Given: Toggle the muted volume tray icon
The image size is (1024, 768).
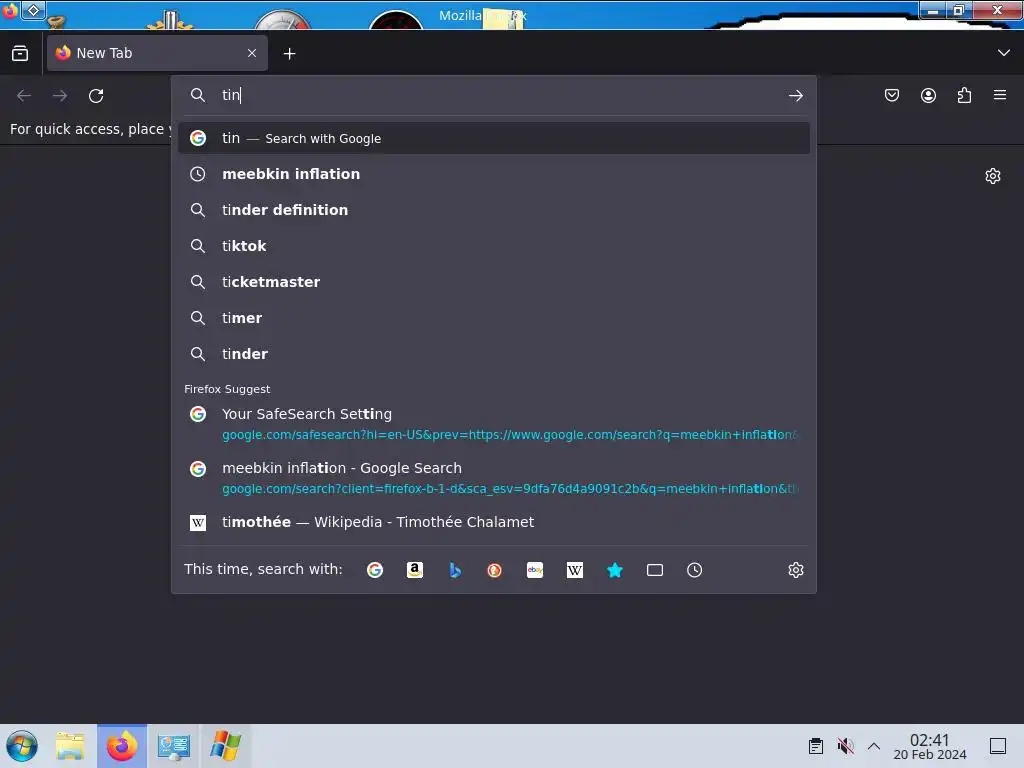Looking at the screenshot, I should tap(845, 746).
